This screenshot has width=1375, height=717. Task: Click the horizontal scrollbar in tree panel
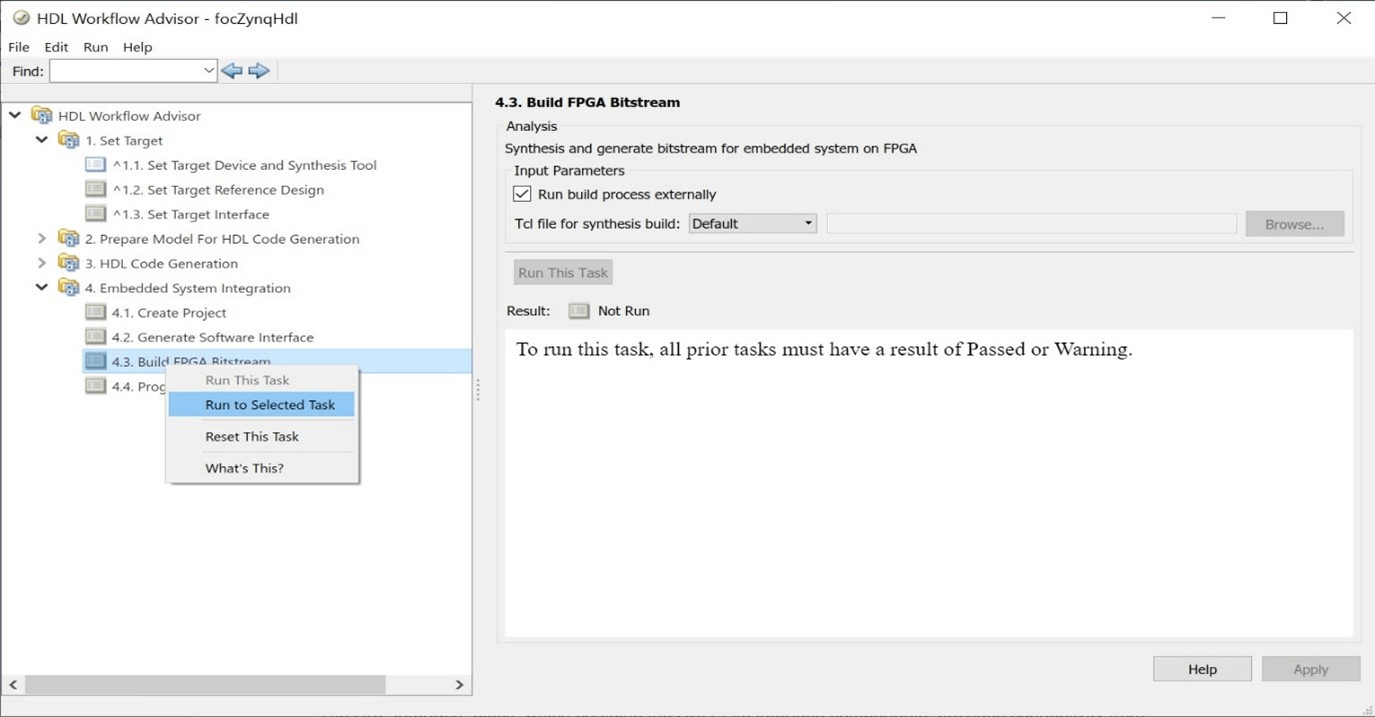coord(205,685)
